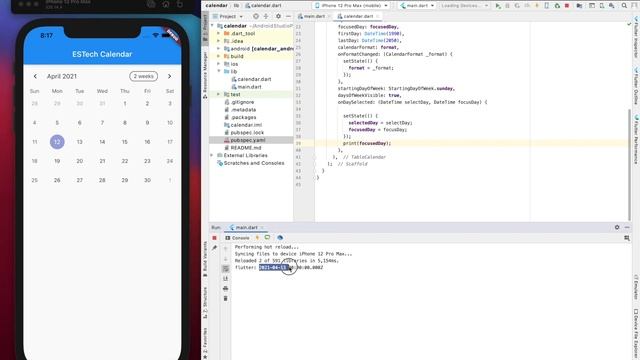Click the green hot restart icon beside Console

(x=267, y=238)
